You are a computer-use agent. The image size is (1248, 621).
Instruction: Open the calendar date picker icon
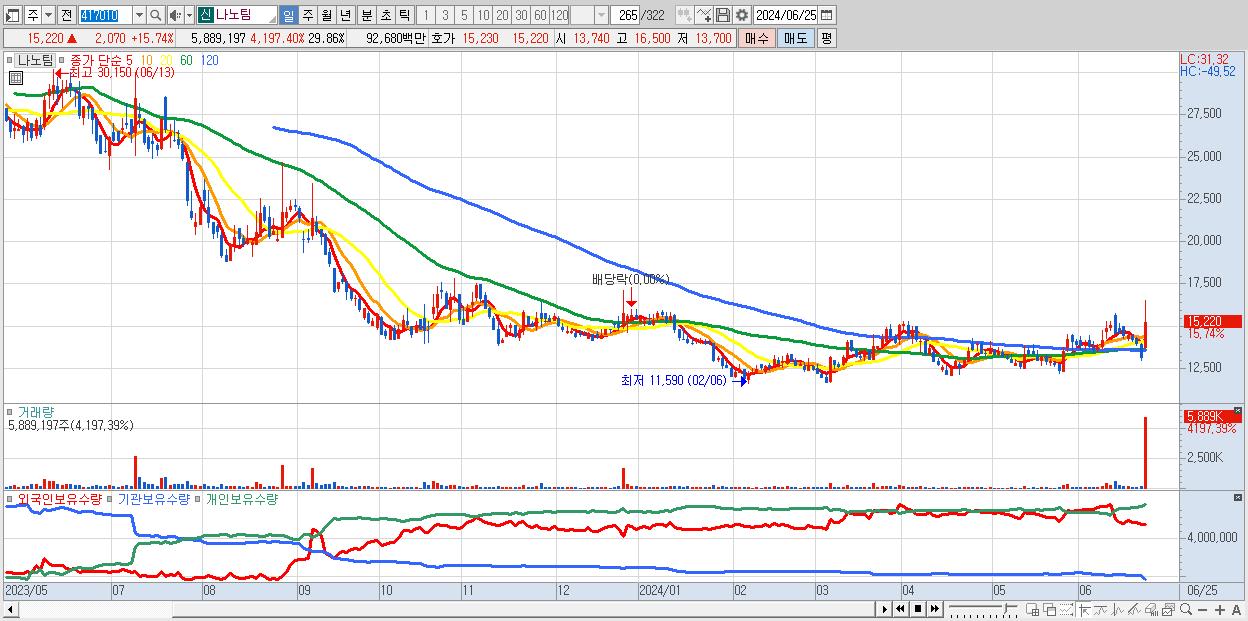tap(827, 15)
